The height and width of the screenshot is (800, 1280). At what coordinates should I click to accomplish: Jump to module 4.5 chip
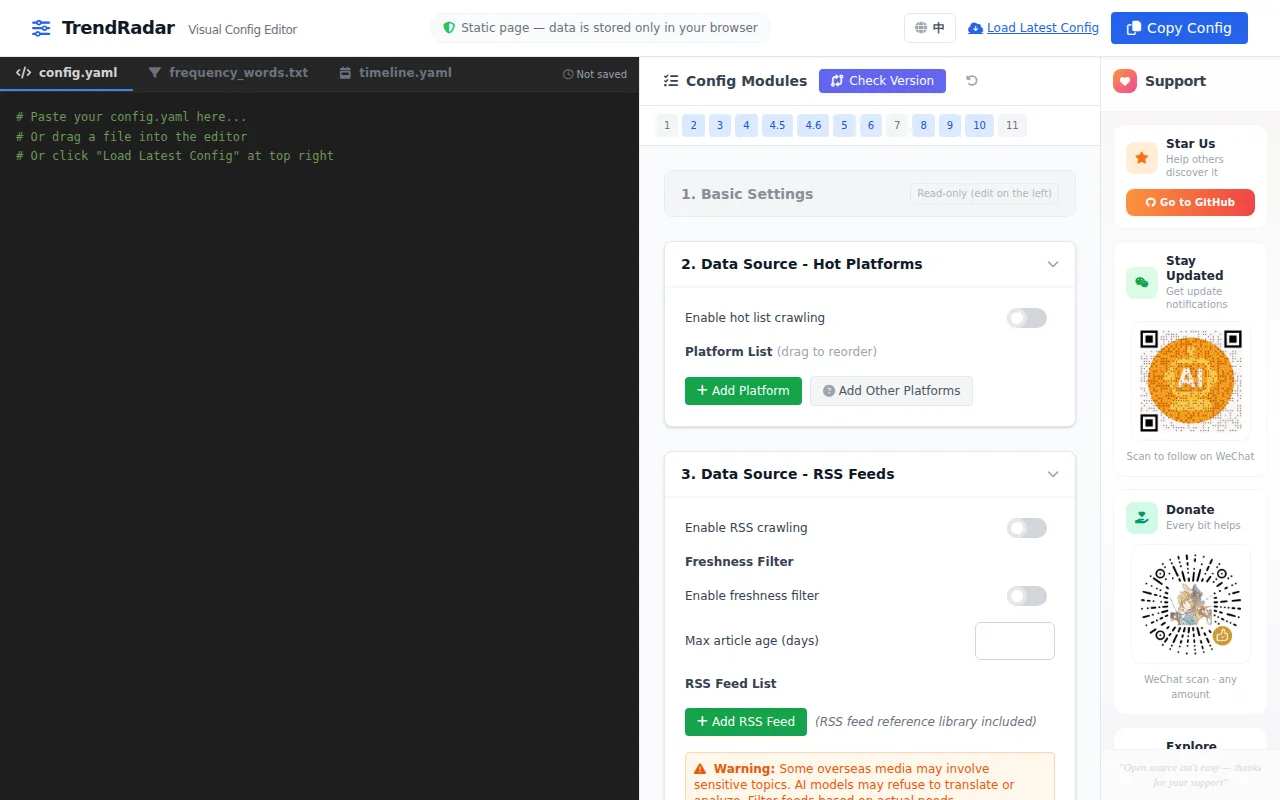(x=777, y=125)
